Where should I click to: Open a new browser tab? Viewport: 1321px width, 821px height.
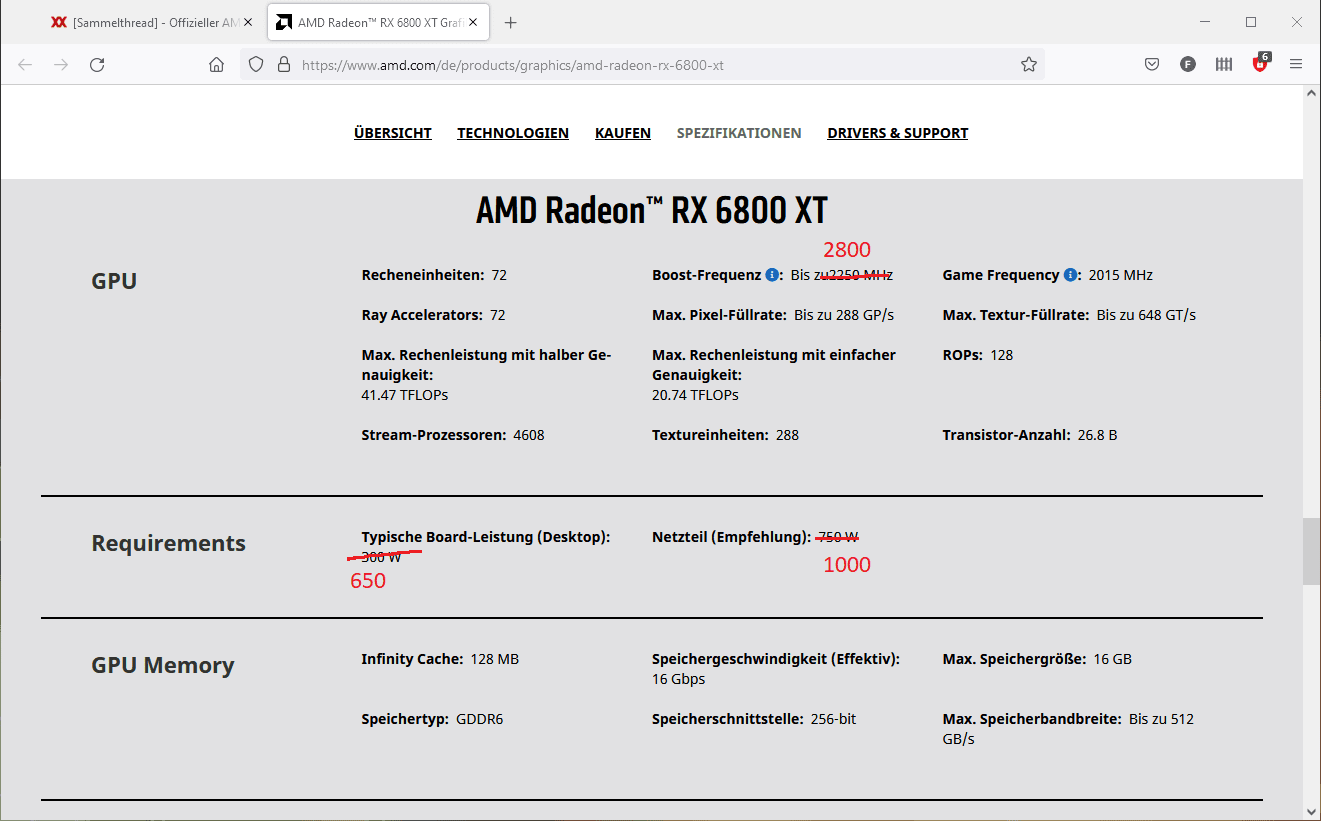(x=511, y=22)
